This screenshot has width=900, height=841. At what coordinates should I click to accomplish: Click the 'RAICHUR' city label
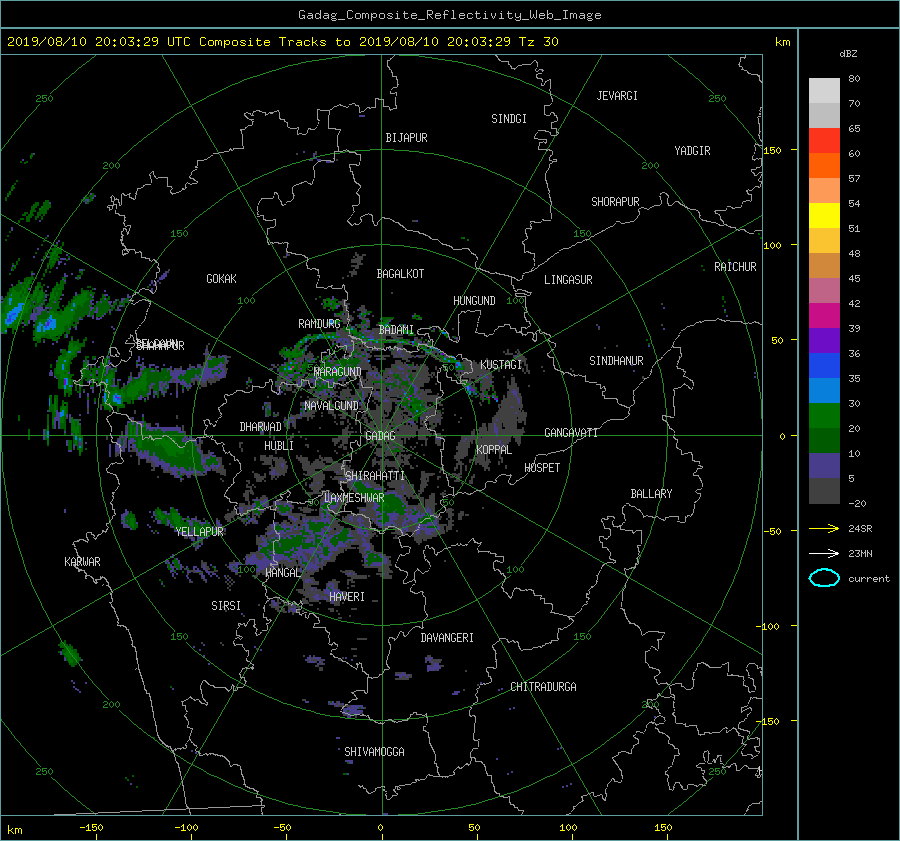click(735, 267)
